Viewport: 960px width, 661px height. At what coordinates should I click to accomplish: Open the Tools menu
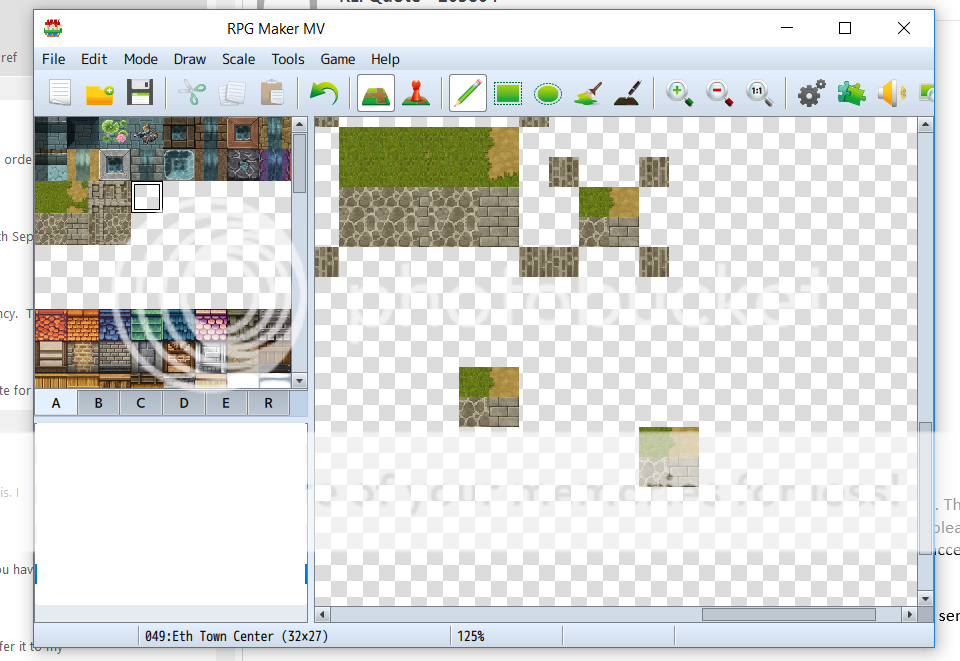(288, 59)
